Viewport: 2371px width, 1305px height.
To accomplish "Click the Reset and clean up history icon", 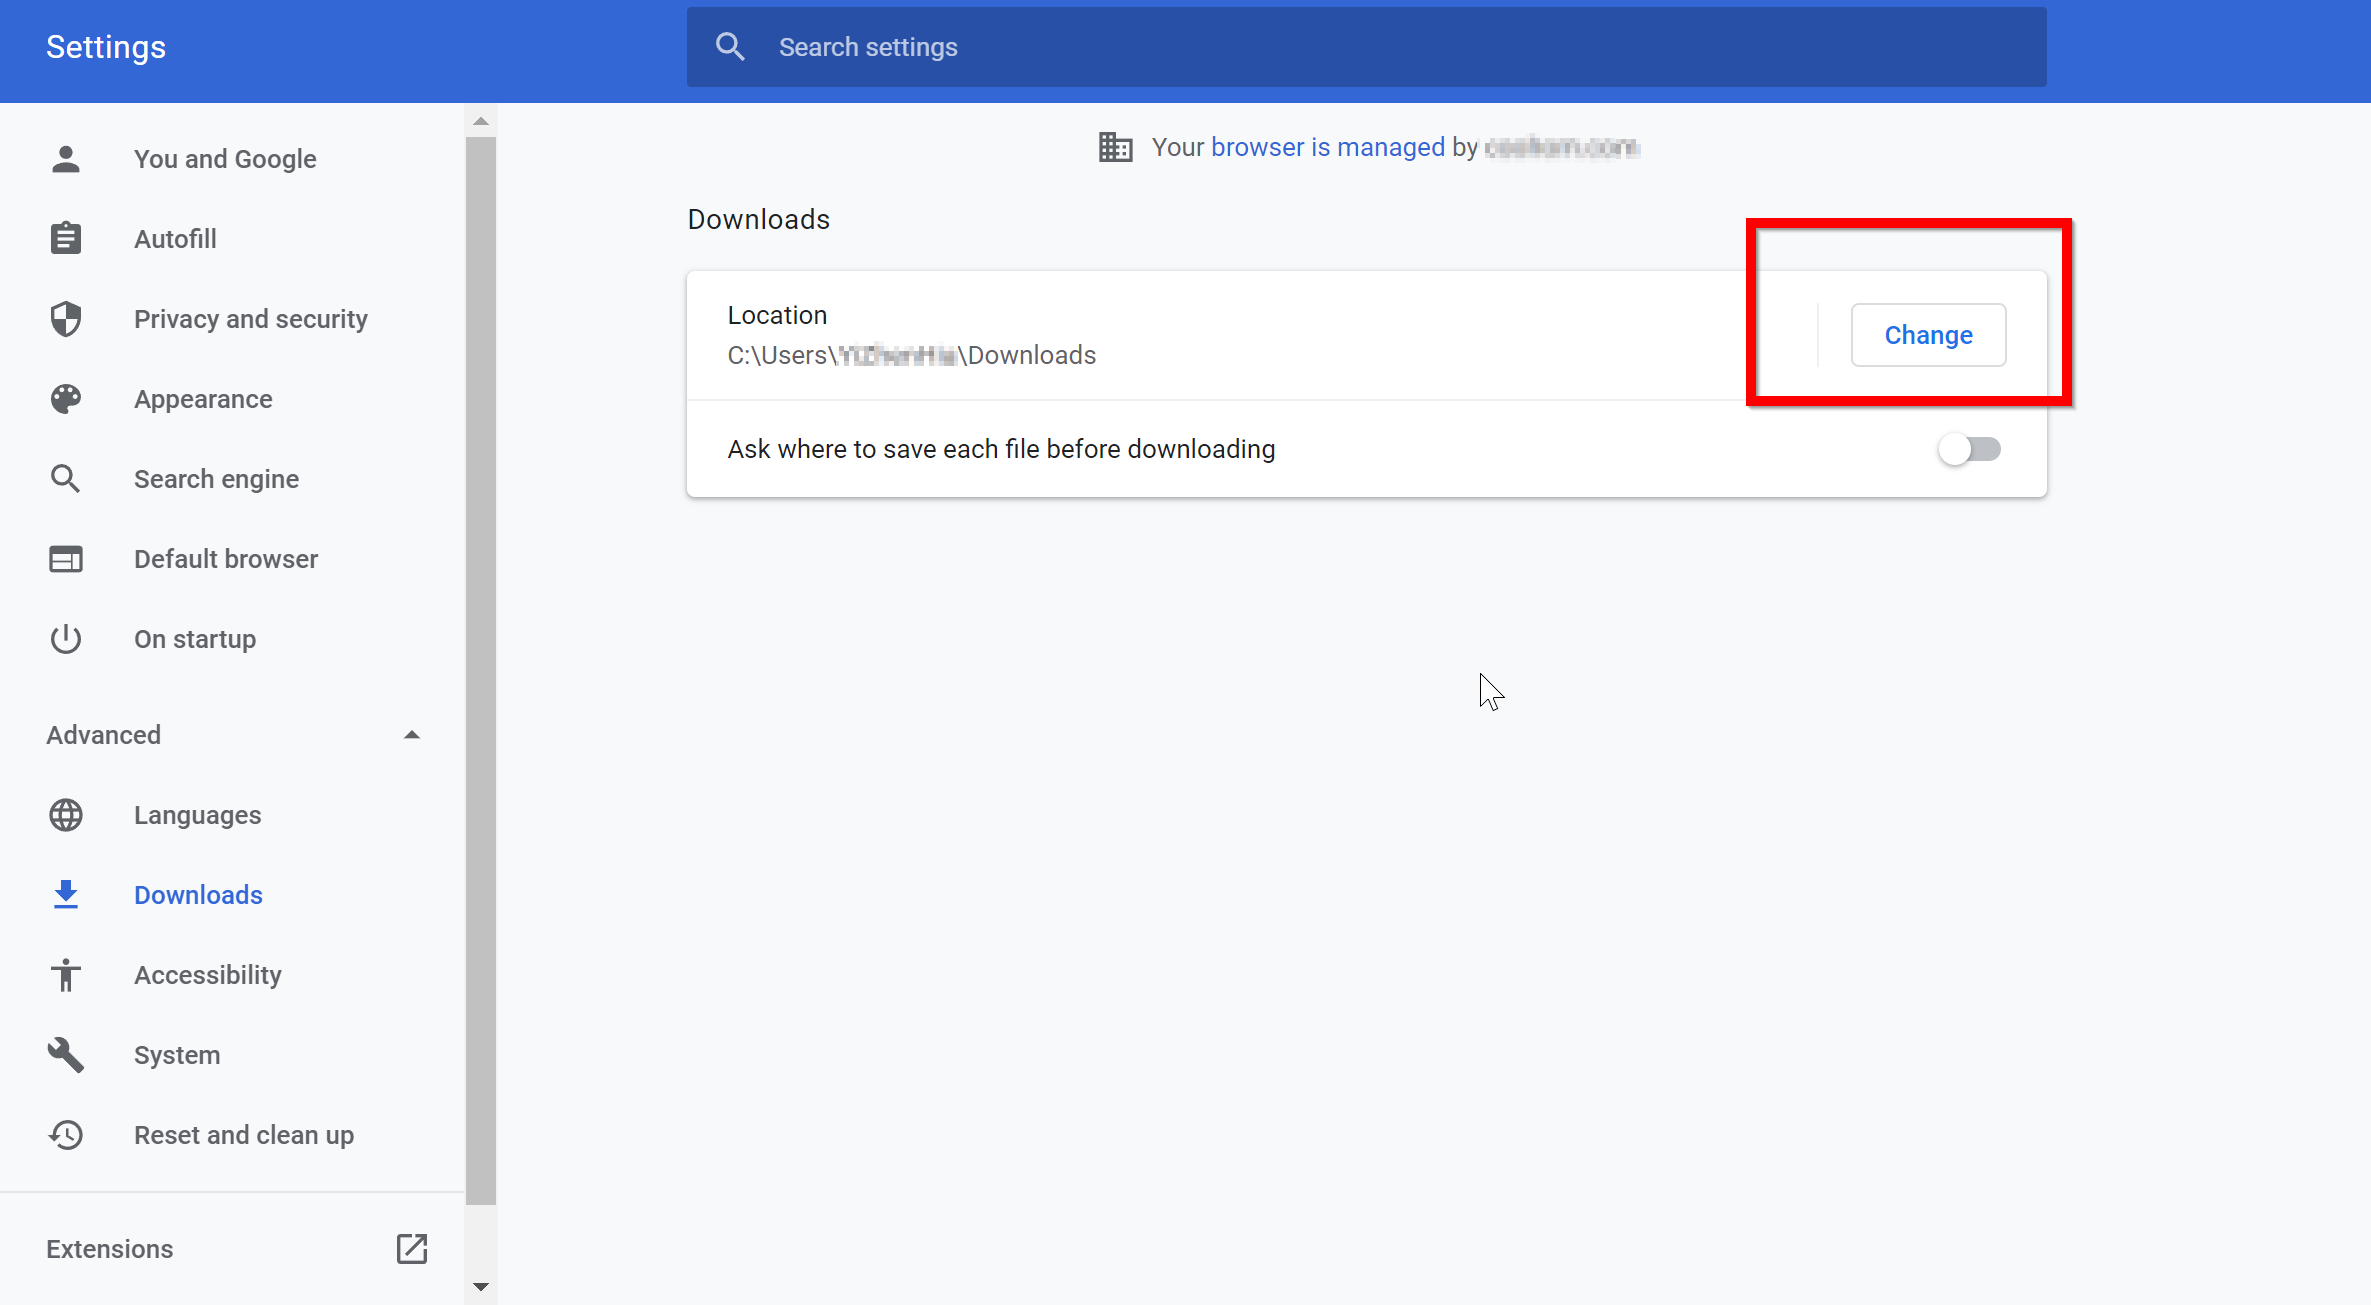I will click(x=66, y=1135).
